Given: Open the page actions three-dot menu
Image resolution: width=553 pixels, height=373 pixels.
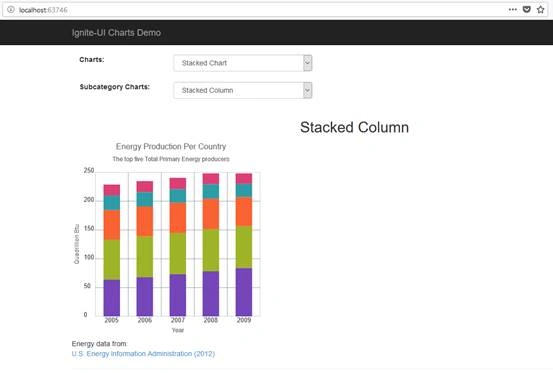Looking at the screenshot, I should click(513, 10).
